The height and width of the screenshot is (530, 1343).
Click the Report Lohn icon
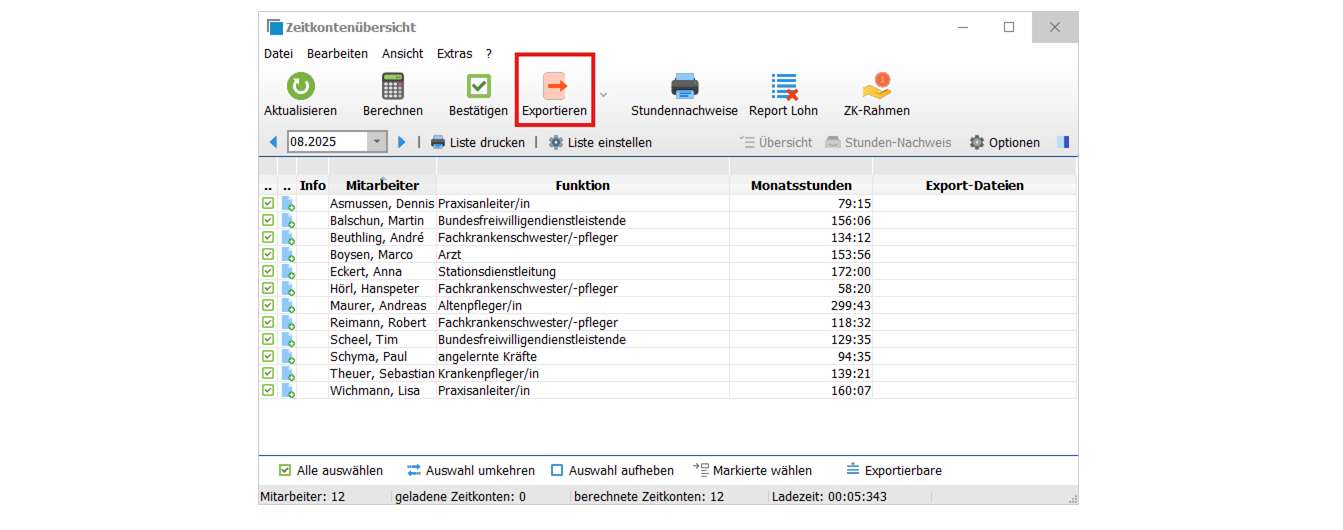783,87
